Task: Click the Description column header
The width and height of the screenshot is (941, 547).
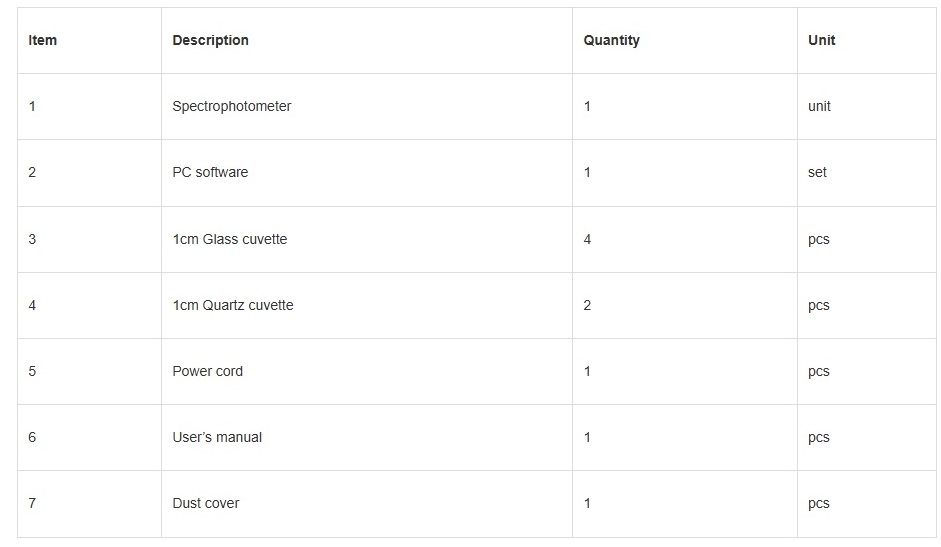Action: pos(210,41)
